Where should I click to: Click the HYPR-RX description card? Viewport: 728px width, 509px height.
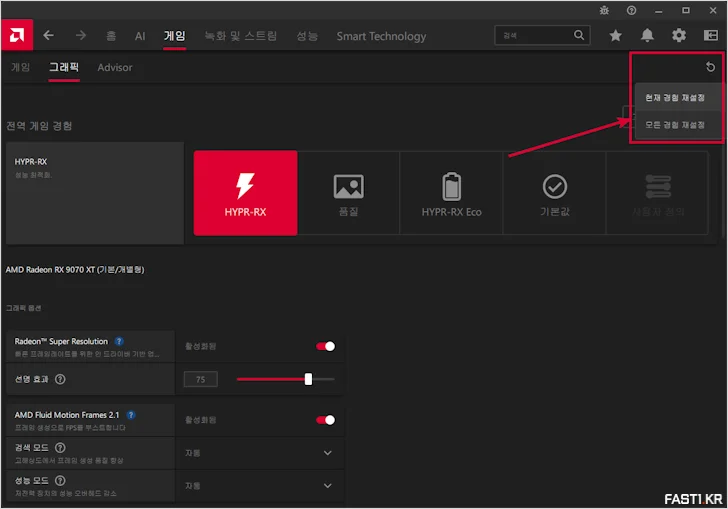(95, 193)
